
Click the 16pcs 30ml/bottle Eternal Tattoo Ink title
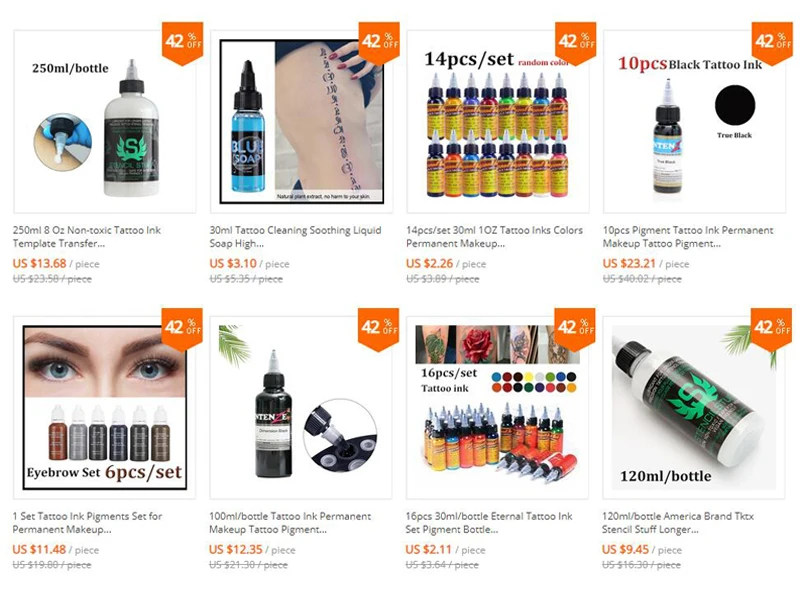coord(489,523)
